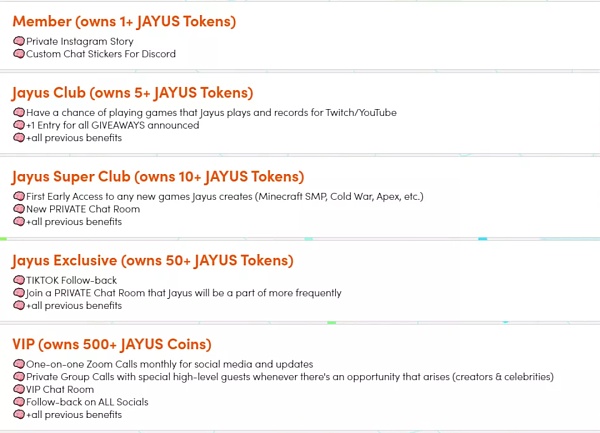Click the Join a PRIVATE Chat Room text
The width and height of the screenshot is (600, 433).
point(183,293)
